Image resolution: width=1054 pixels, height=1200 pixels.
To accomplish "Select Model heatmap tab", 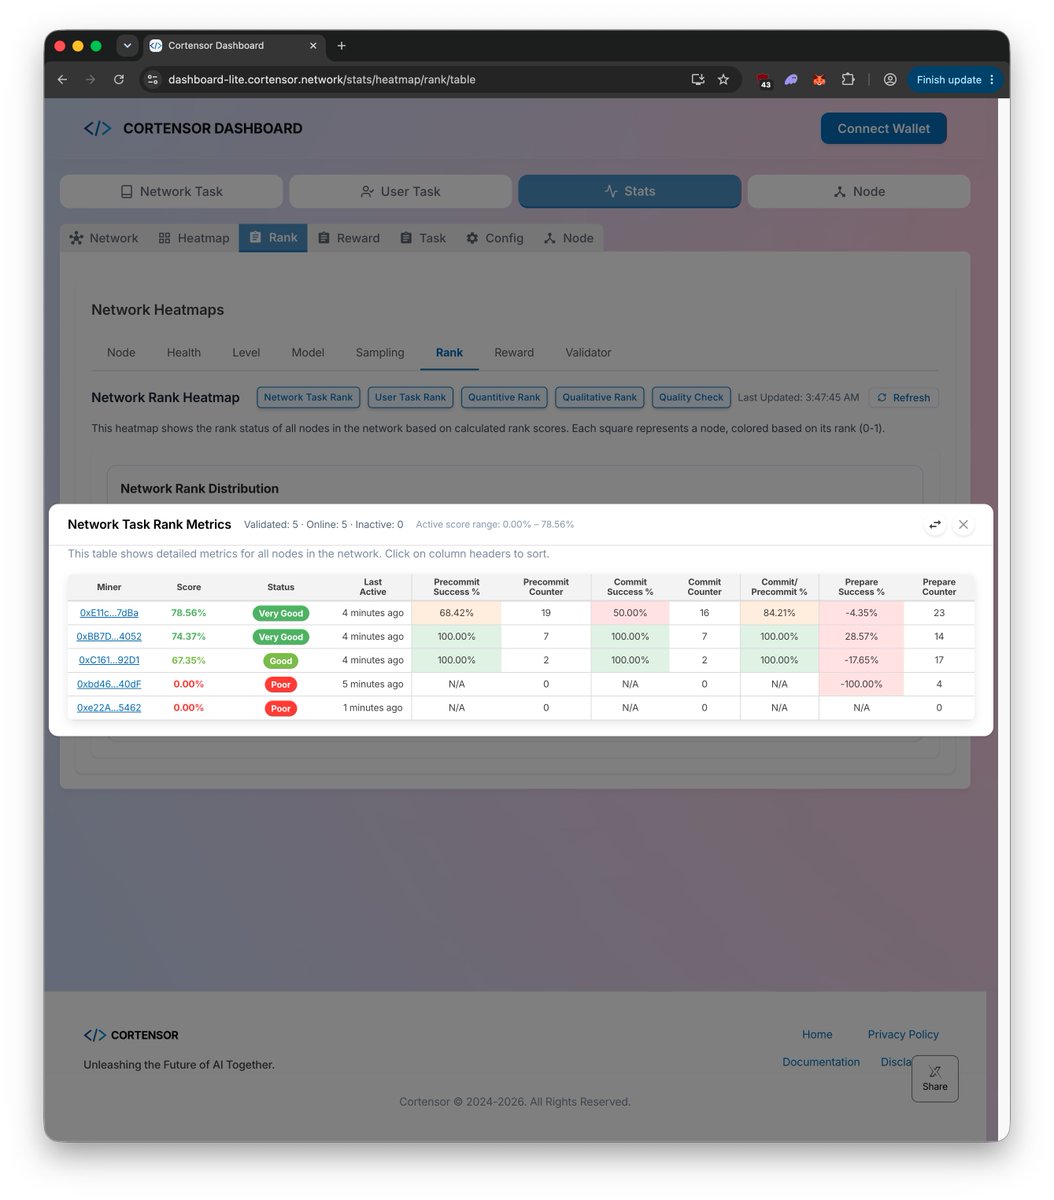I will pyautogui.click(x=308, y=352).
